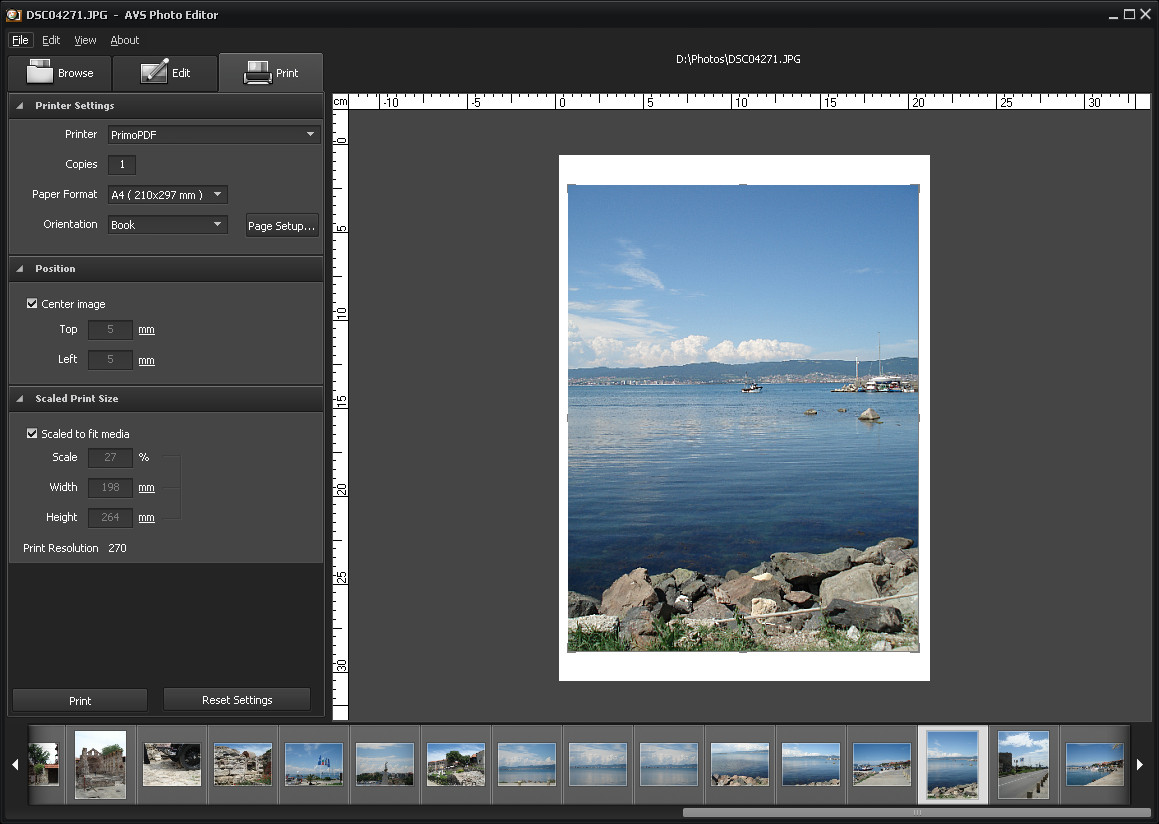
Task: Click the cm unit box at ruler corner
Action: click(340, 102)
